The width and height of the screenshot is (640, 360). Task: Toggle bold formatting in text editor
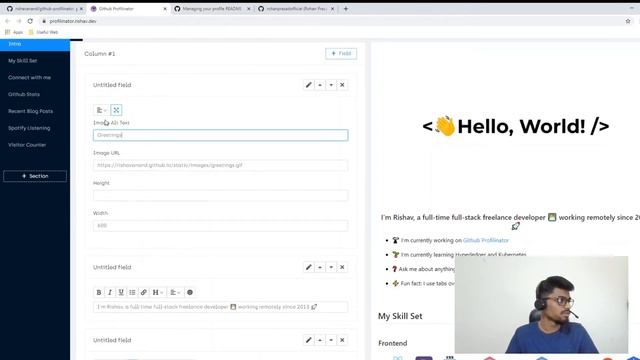click(99, 292)
